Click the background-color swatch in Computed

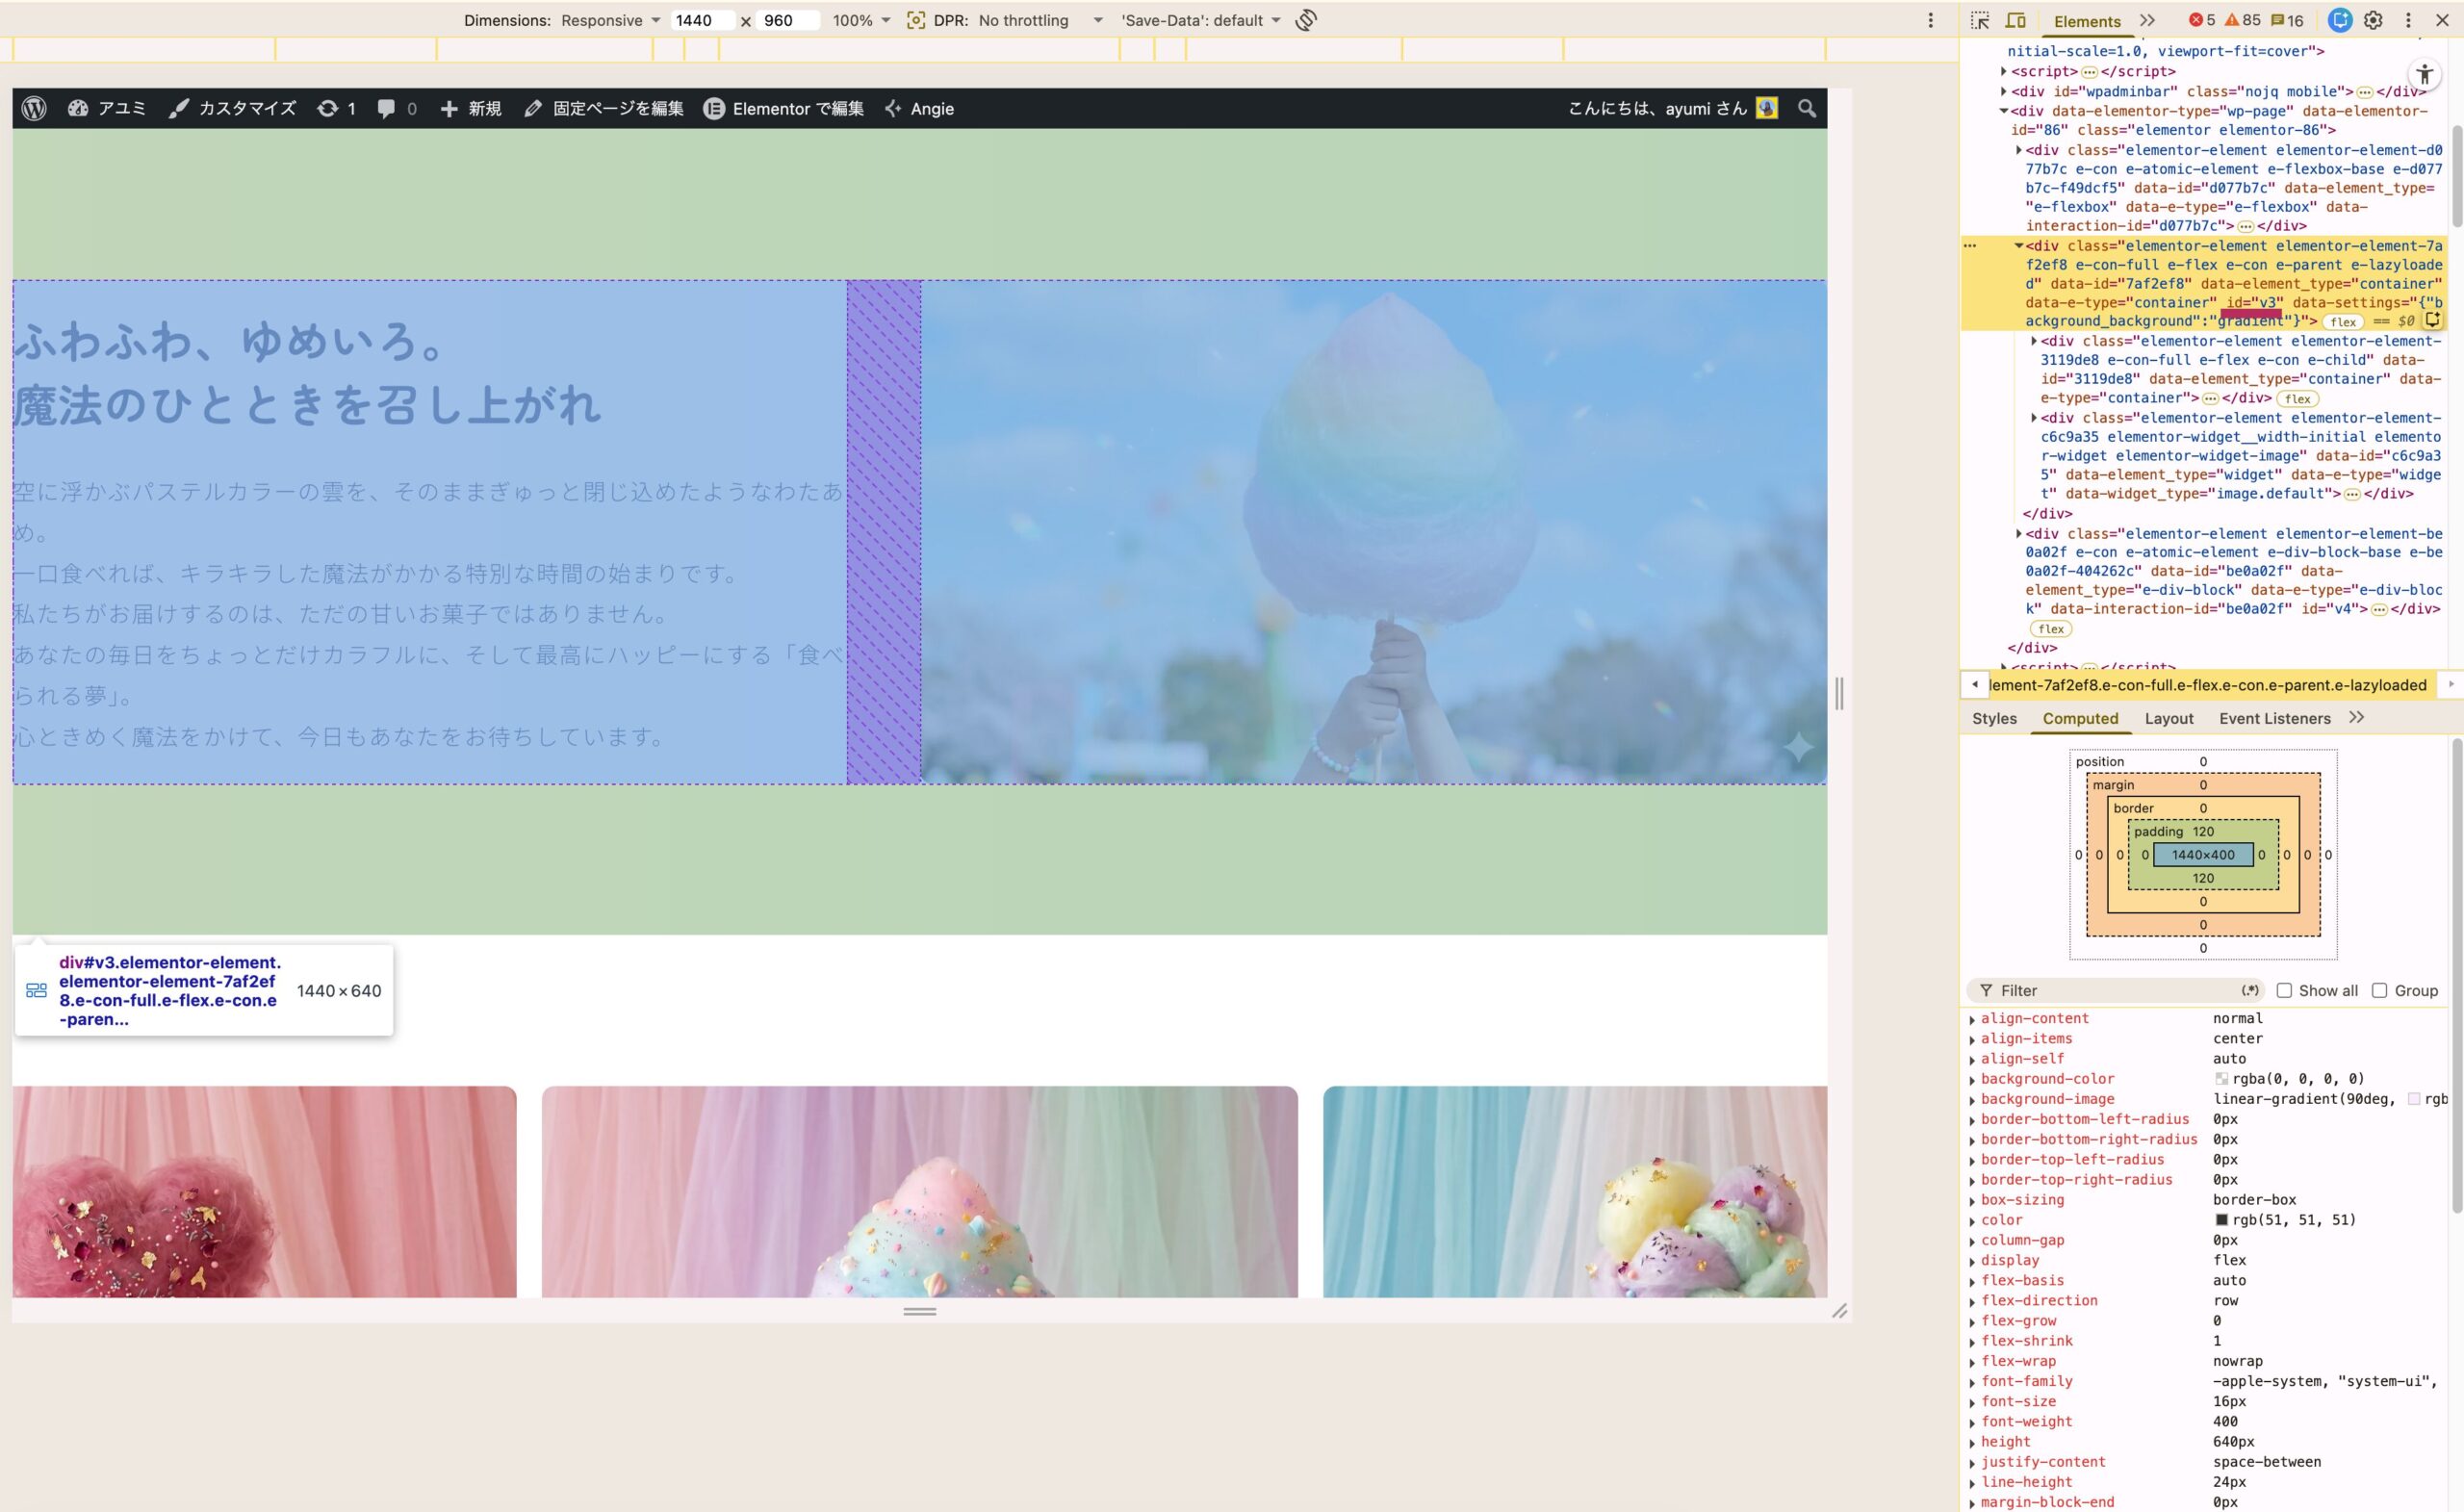[2221, 1078]
